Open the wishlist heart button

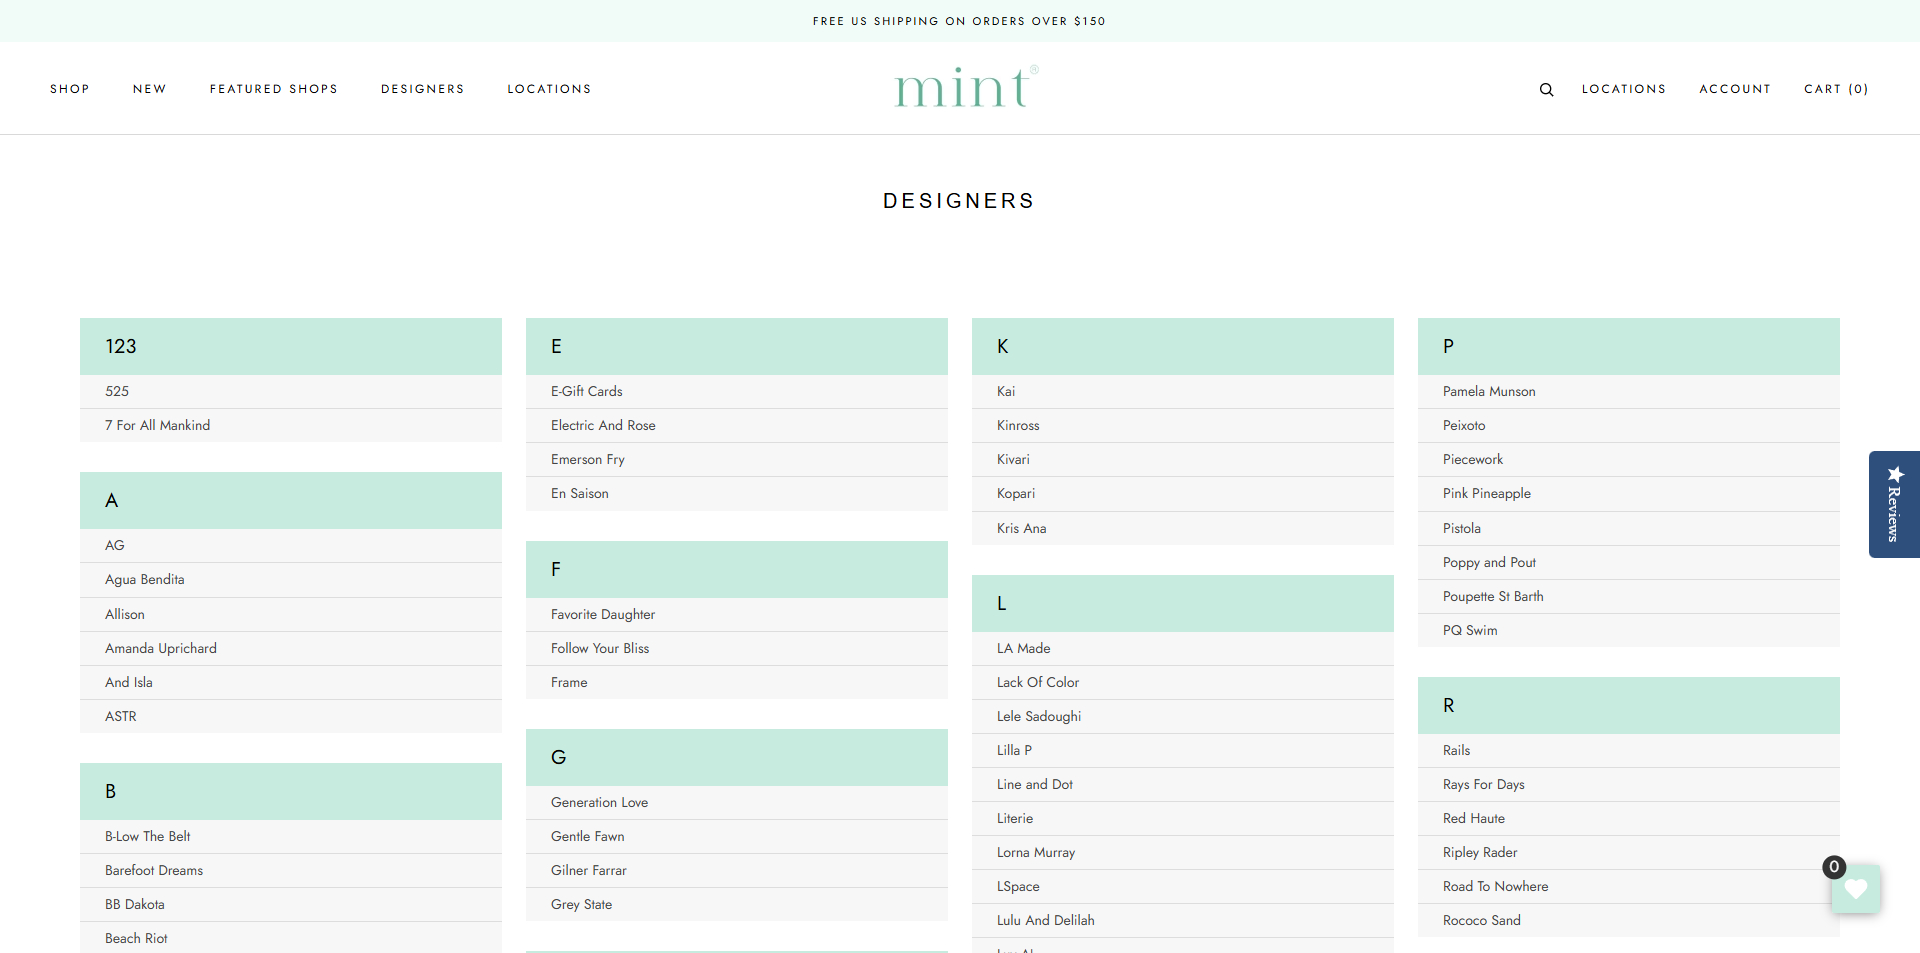(x=1856, y=888)
